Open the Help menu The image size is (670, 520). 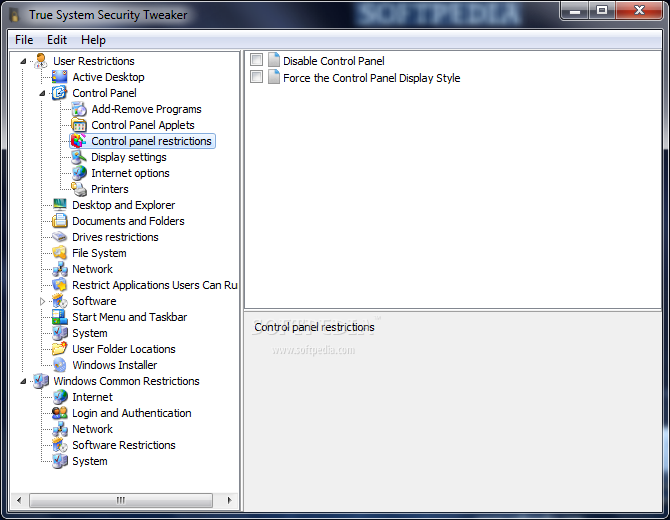point(93,40)
